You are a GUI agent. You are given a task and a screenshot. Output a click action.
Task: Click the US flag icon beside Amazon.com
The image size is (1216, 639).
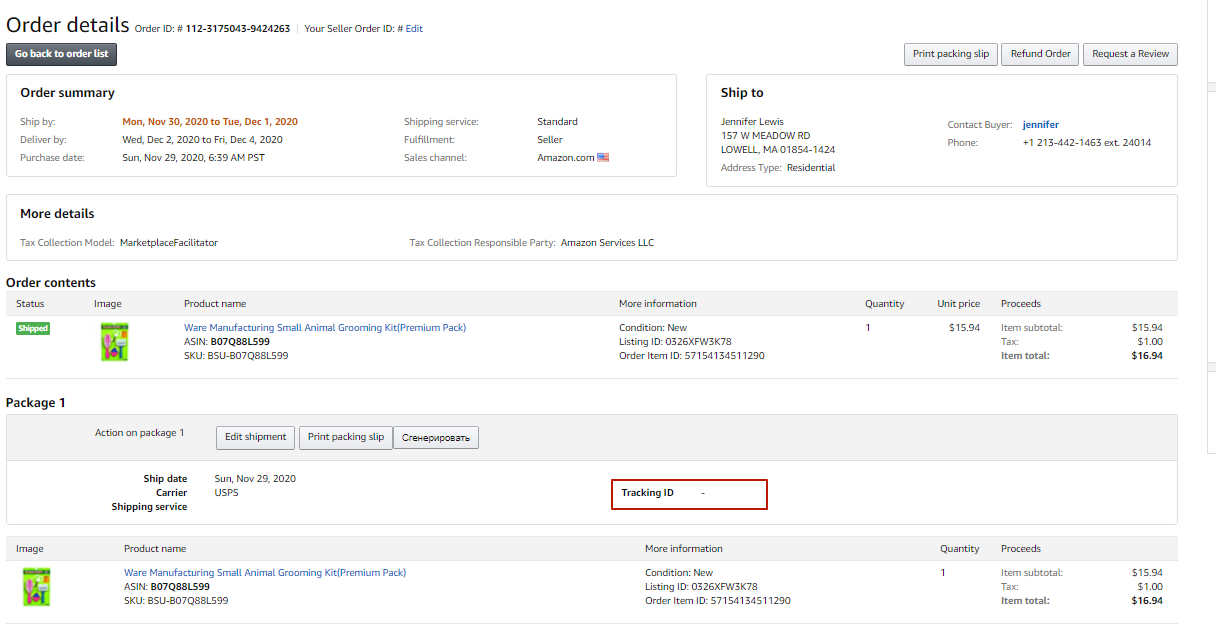603,158
